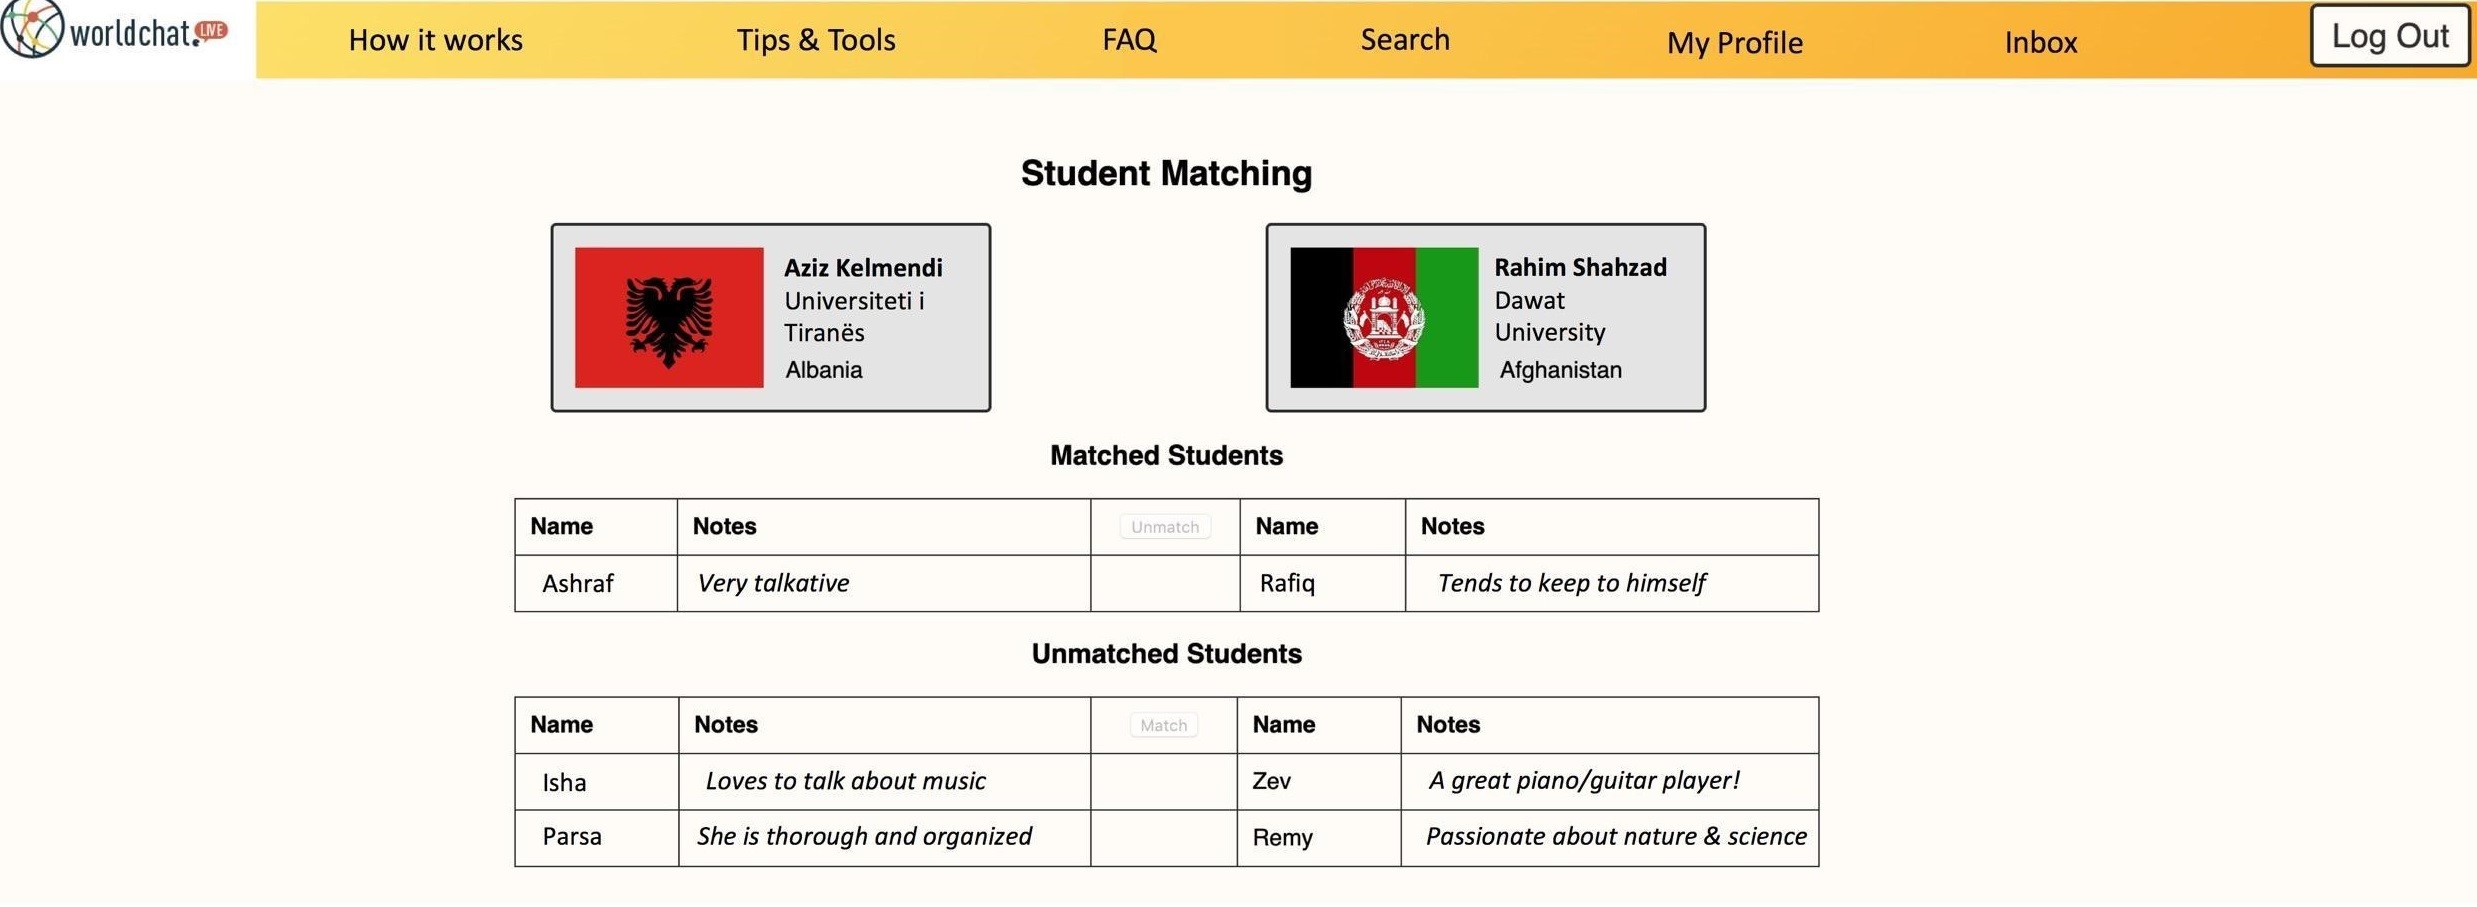Click Rahim Shahzad's name on card

click(1579, 267)
